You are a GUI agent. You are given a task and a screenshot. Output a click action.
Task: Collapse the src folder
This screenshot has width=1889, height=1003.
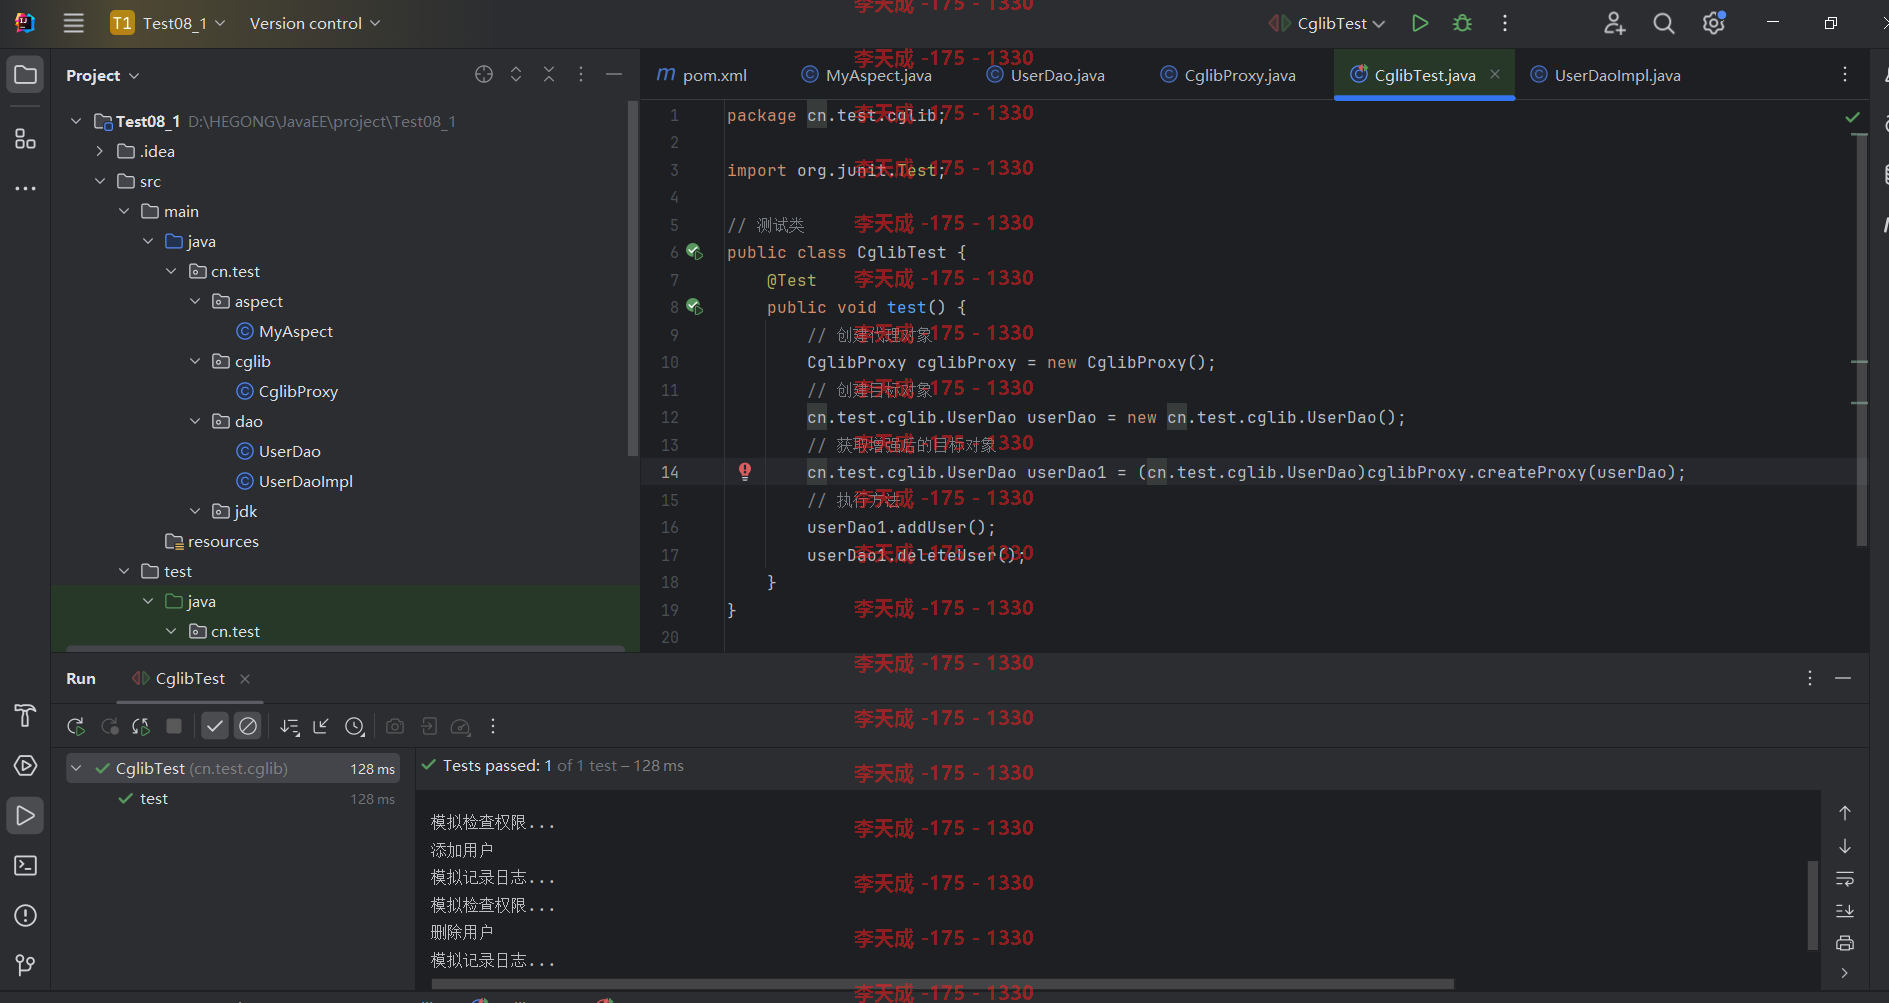tap(100, 181)
